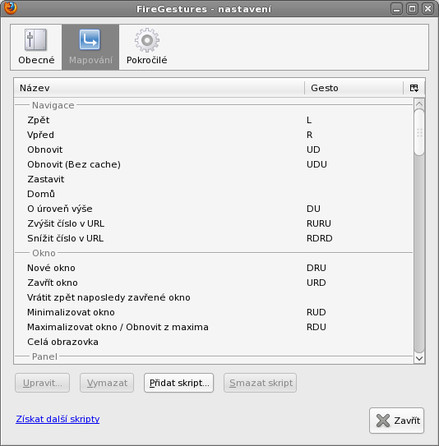This screenshot has width=439, height=446.
Task: Maximize the FireGestures settings window
Action: tap(412, 9)
